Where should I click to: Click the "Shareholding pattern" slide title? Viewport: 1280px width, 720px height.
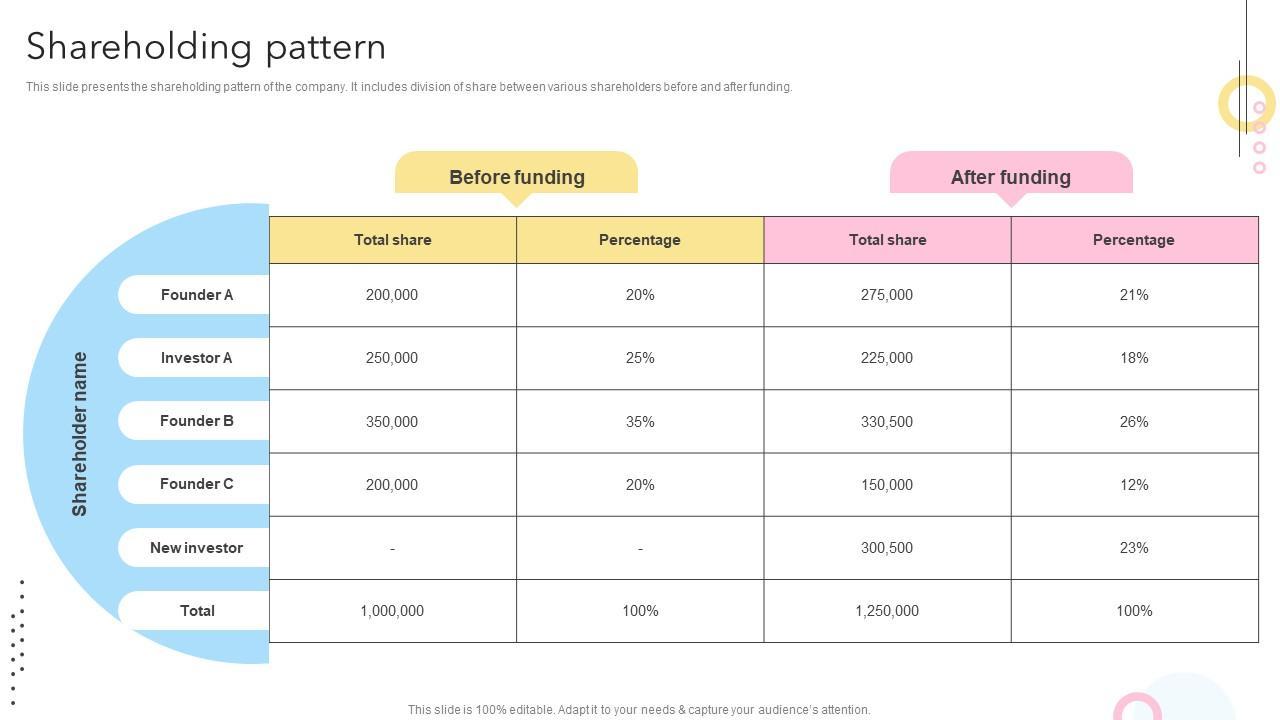[x=206, y=47]
